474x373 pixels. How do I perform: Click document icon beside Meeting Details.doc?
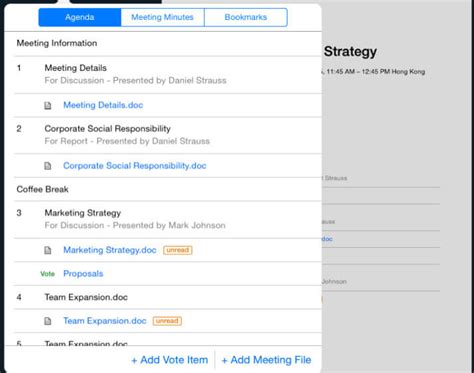pyautogui.click(x=48, y=106)
